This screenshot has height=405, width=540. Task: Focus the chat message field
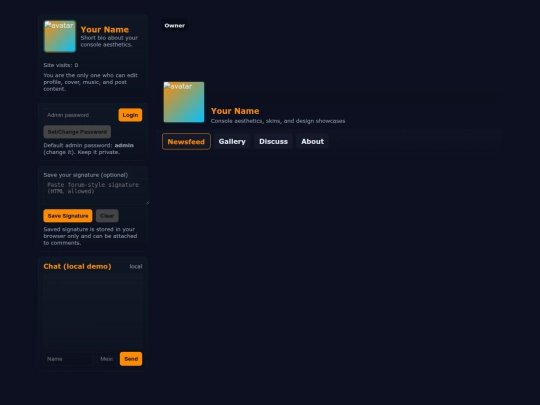tap(106, 359)
